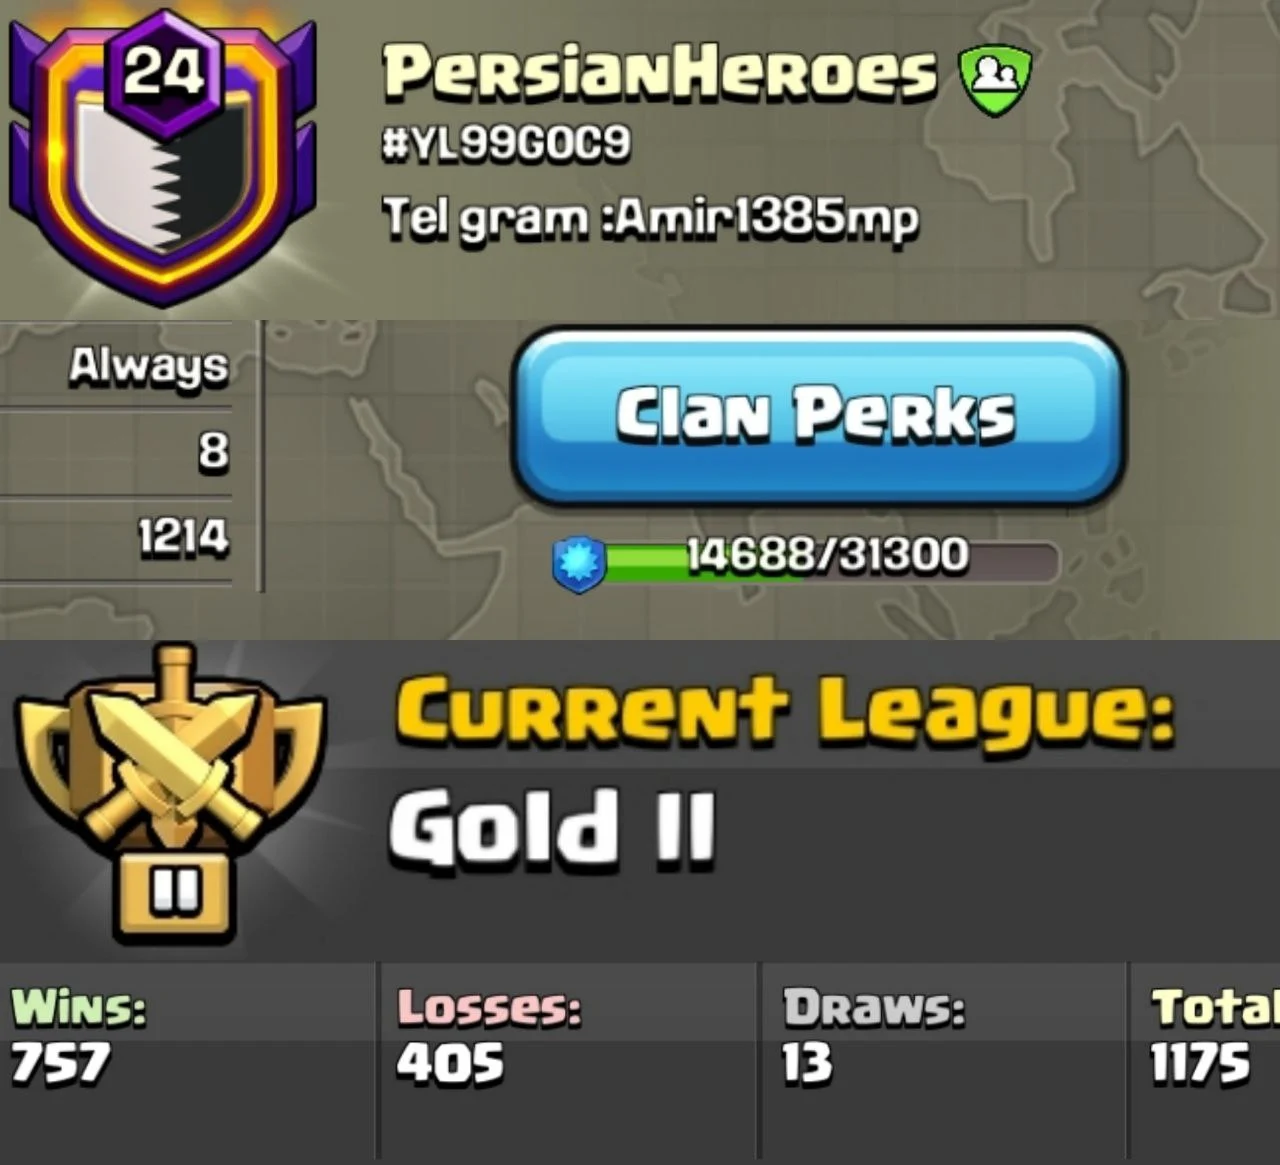Screen dimensions: 1280x1165
Task: Tap the II tier plate under trophy
Action: (175, 891)
